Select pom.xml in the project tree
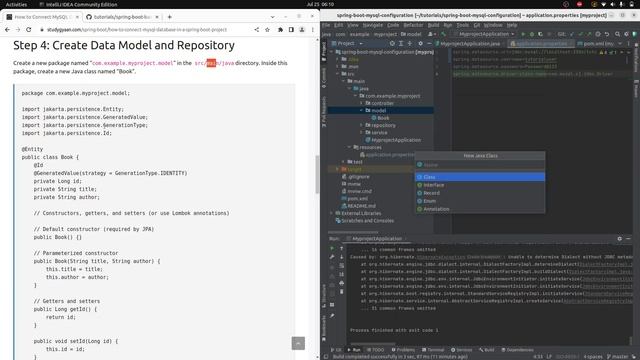This screenshot has width=640, height=360. click(354, 198)
